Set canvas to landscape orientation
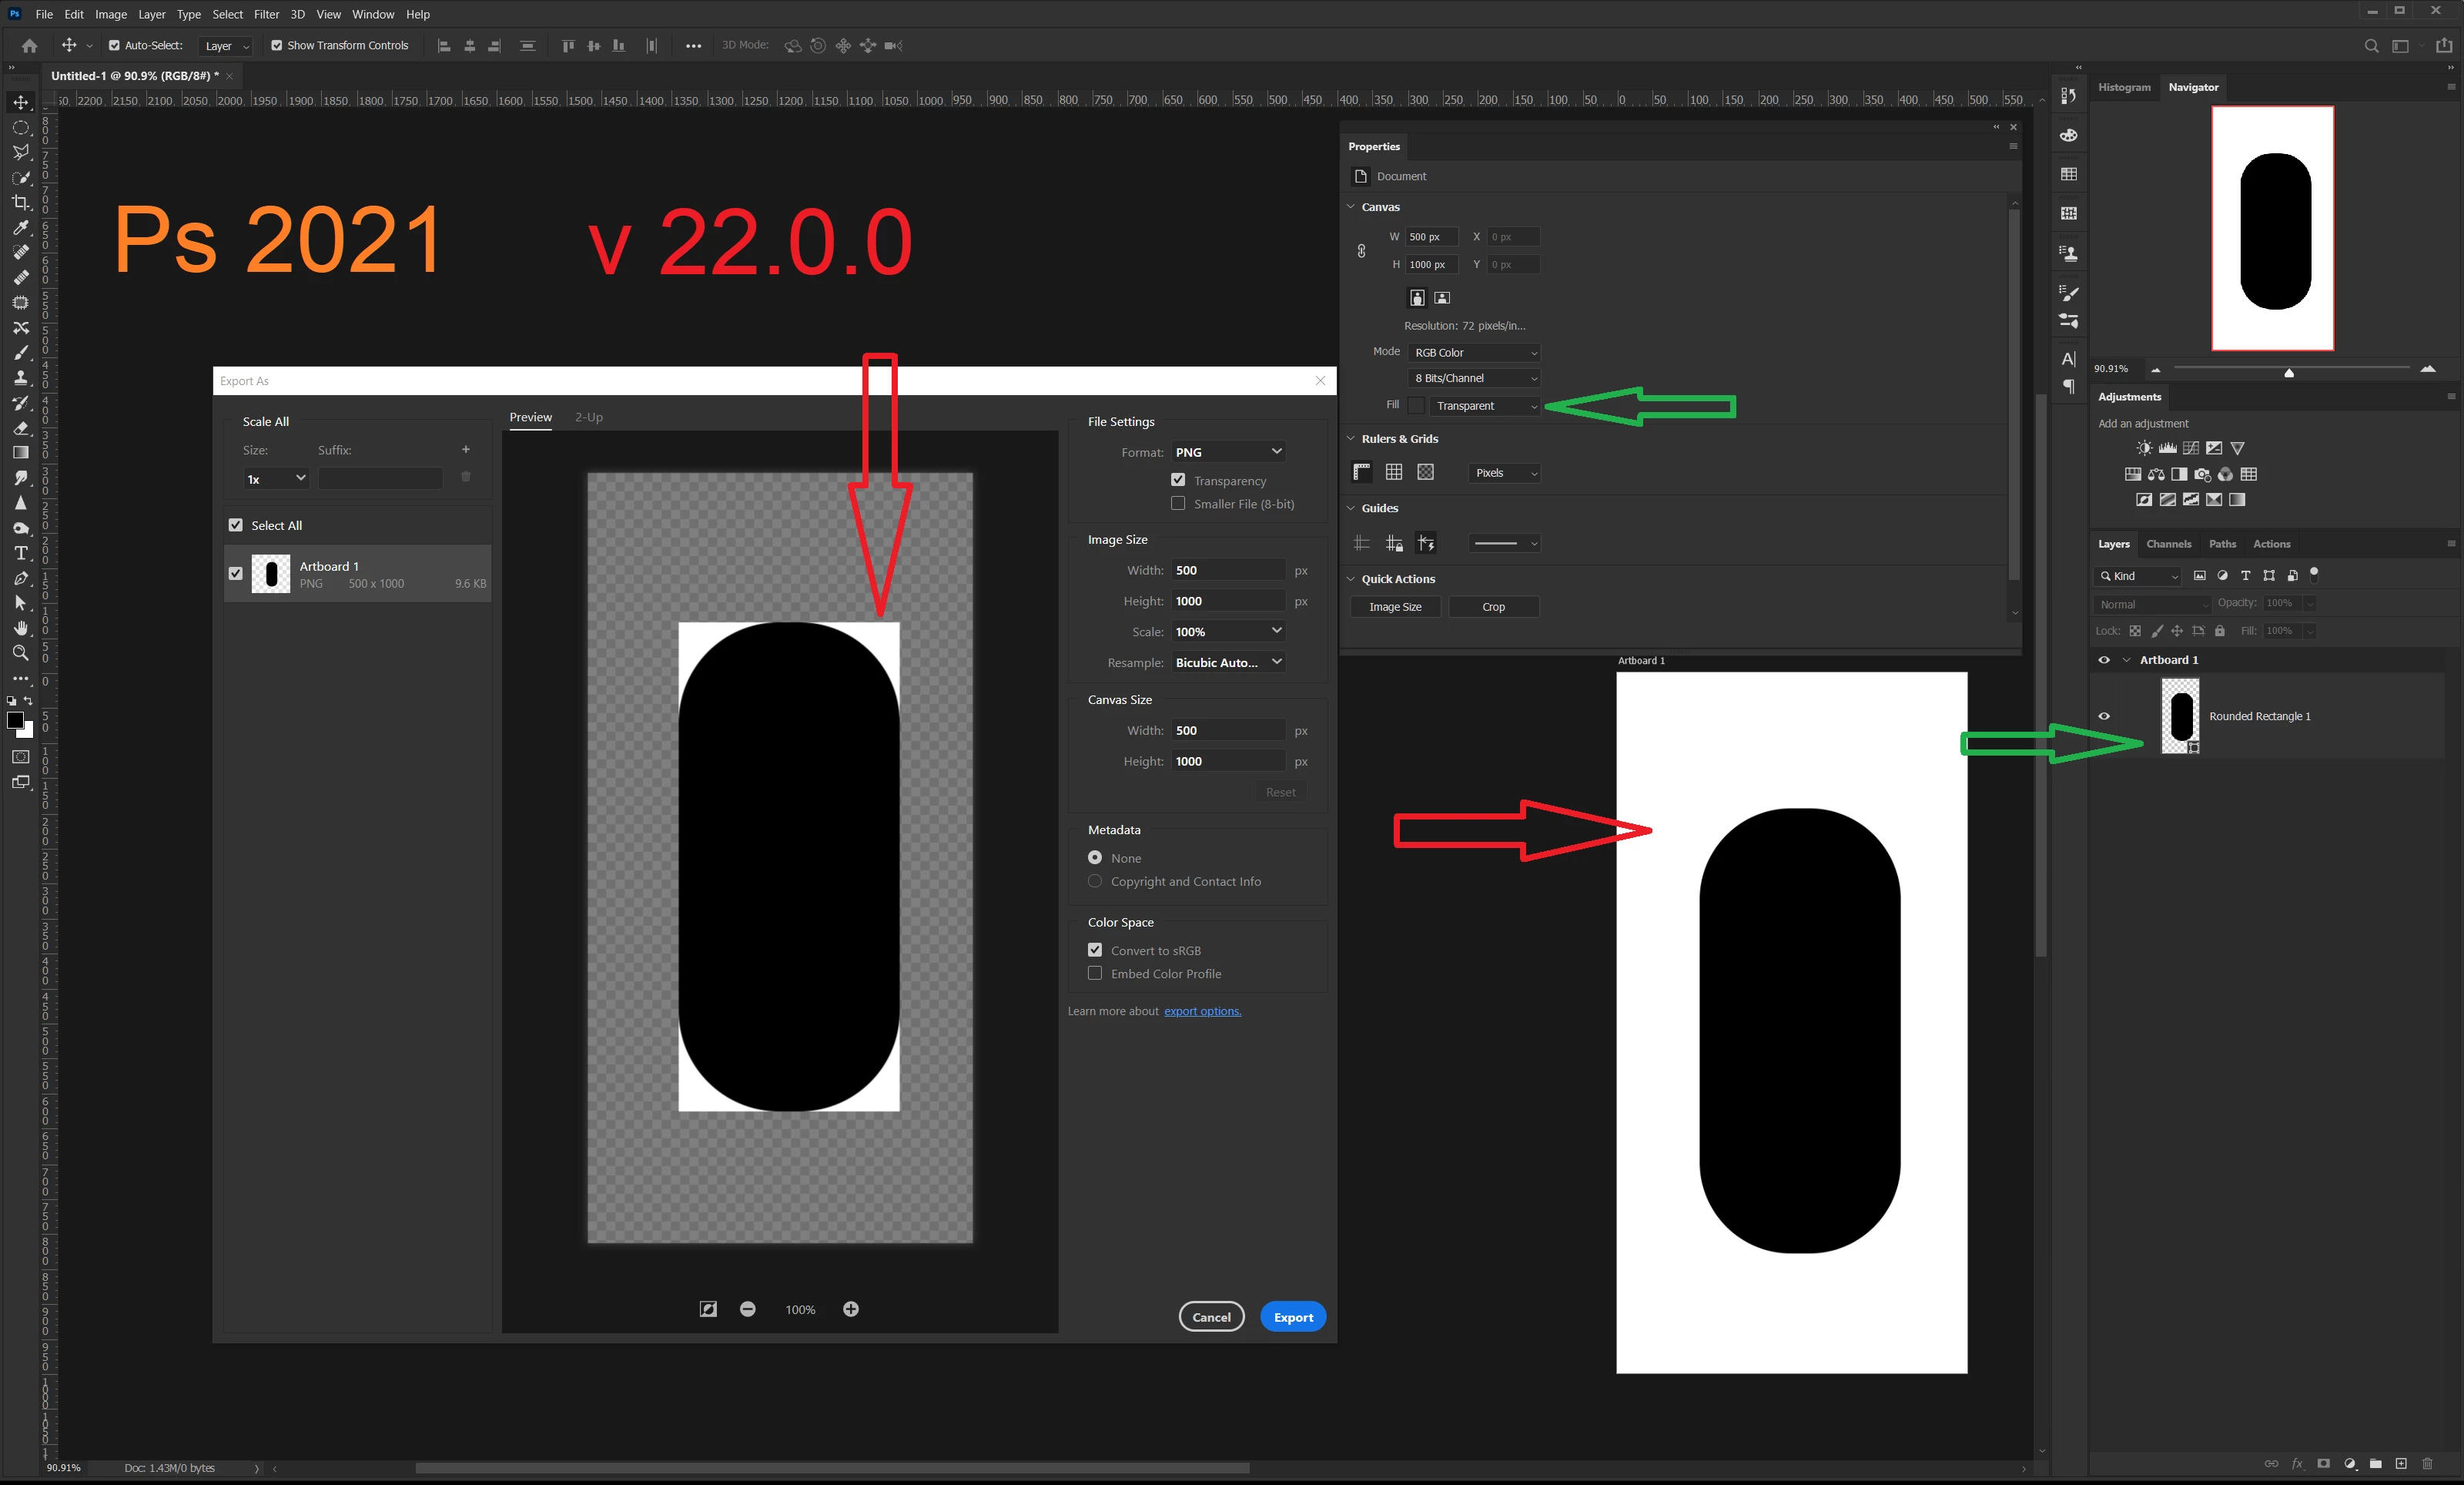The image size is (2464, 1485). (x=1442, y=298)
